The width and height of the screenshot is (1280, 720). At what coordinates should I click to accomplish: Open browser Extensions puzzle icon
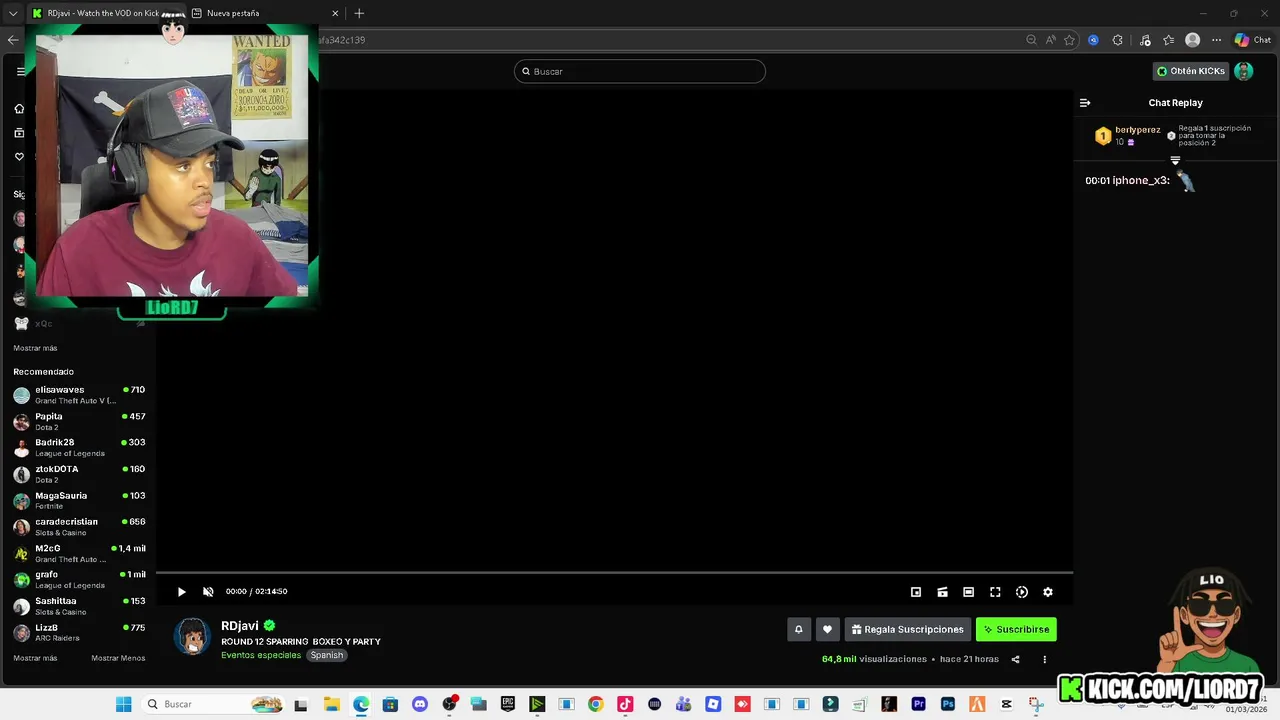(x=1117, y=40)
